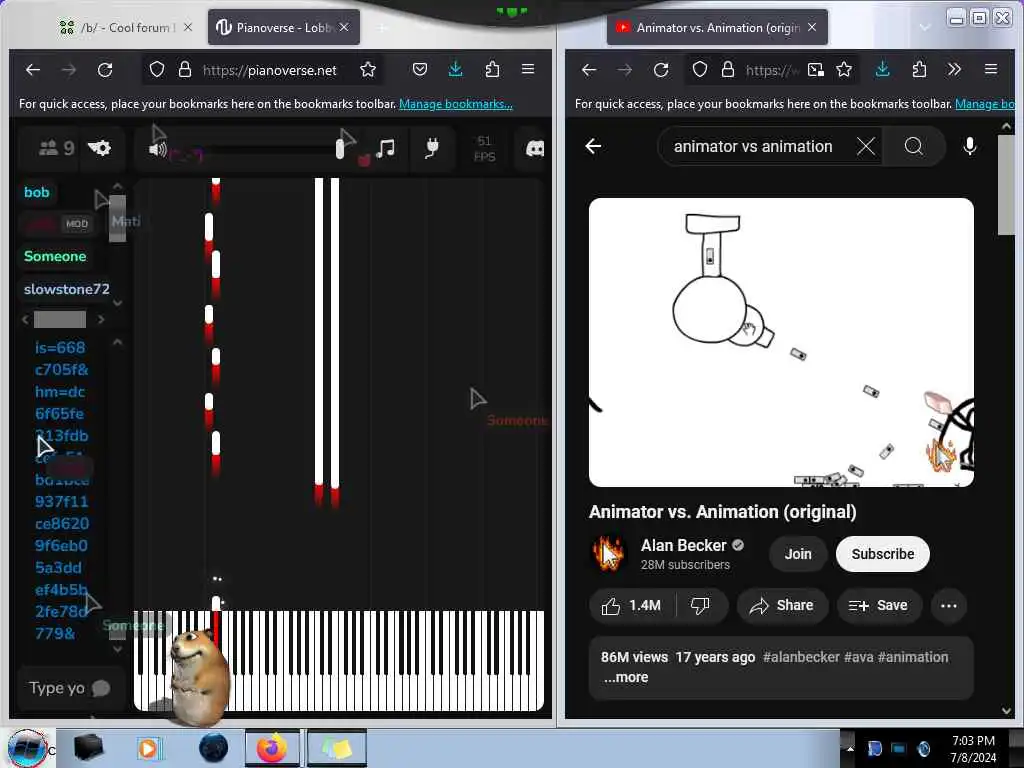Screen dimensions: 1024x768
Task: Open Pianoverse music note menu
Action: click(385, 148)
